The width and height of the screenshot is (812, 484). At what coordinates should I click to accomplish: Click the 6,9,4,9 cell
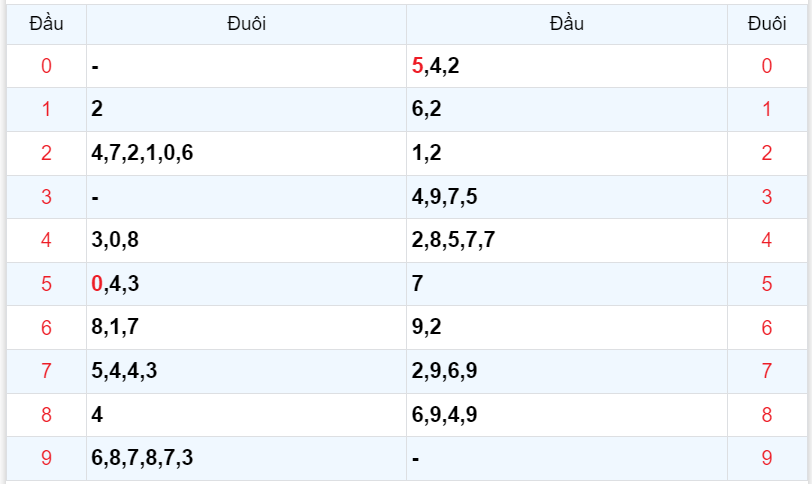point(444,415)
